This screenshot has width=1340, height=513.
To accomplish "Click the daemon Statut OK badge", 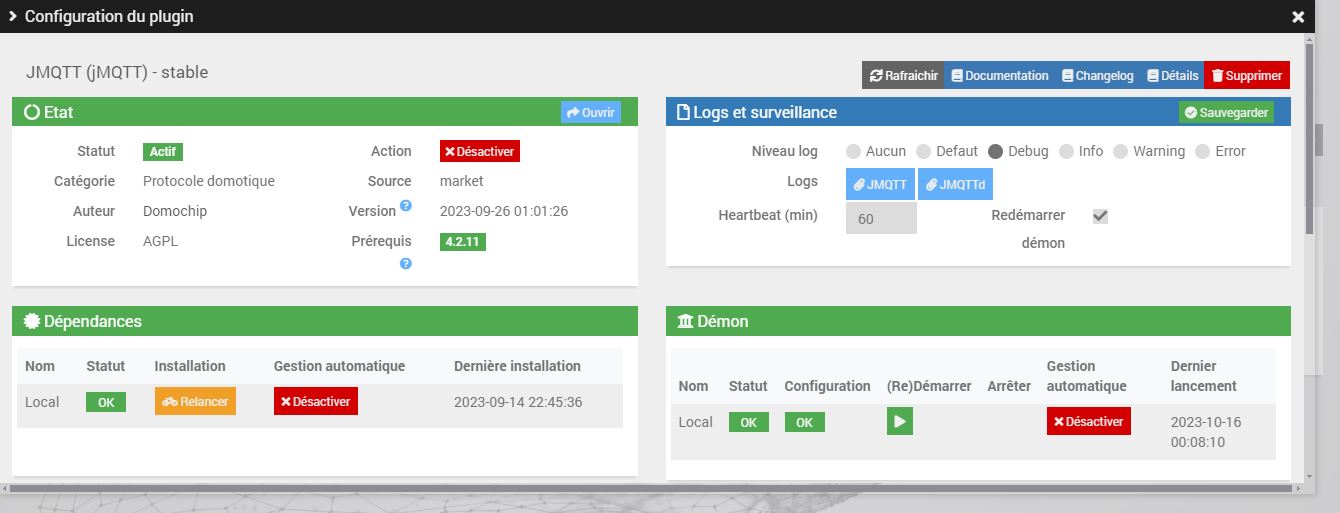I will click(x=749, y=423).
